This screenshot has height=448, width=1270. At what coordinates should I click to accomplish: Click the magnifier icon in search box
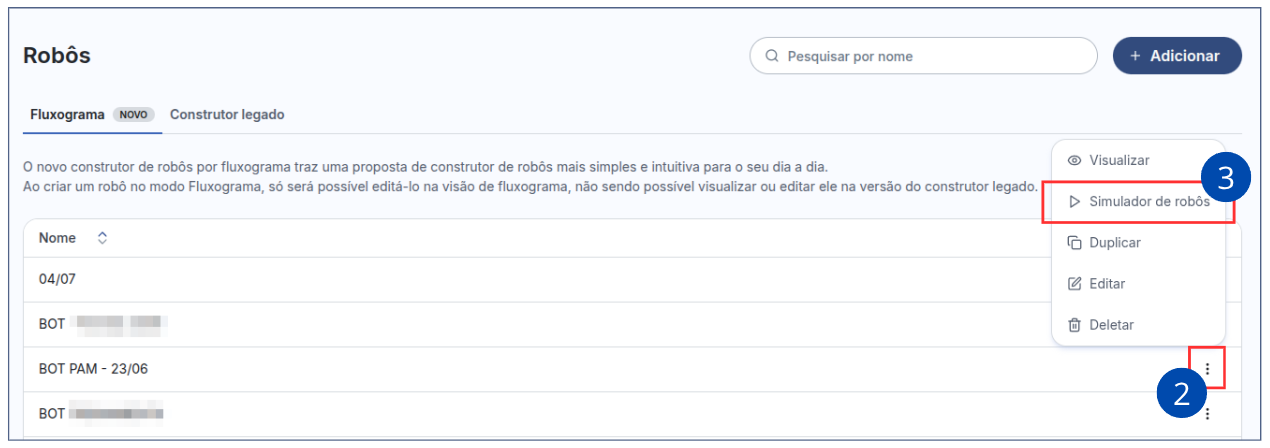[x=772, y=56]
